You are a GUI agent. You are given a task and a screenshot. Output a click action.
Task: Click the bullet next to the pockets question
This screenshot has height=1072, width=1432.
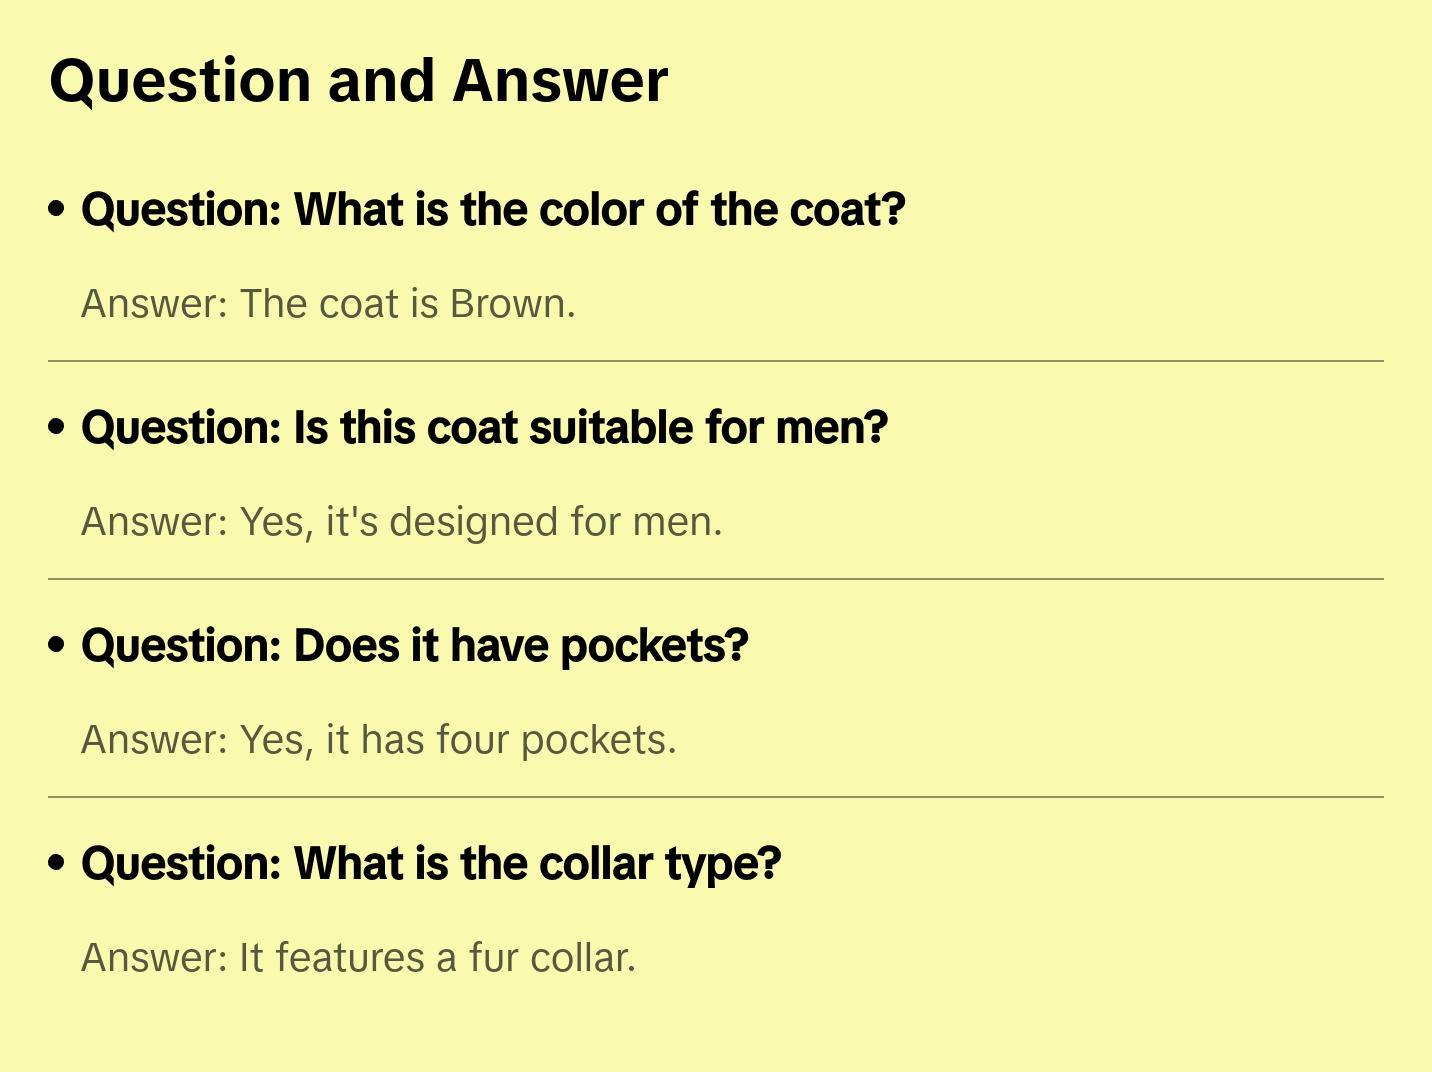(57, 646)
